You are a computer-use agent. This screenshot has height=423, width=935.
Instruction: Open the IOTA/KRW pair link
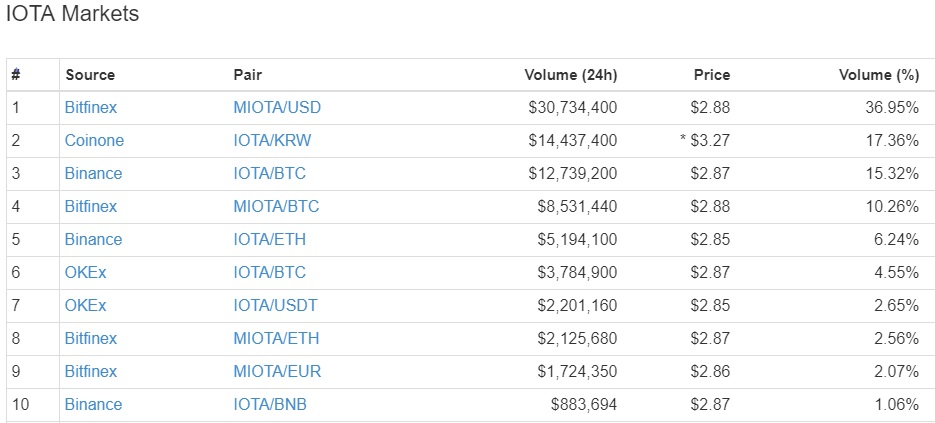(x=273, y=141)
